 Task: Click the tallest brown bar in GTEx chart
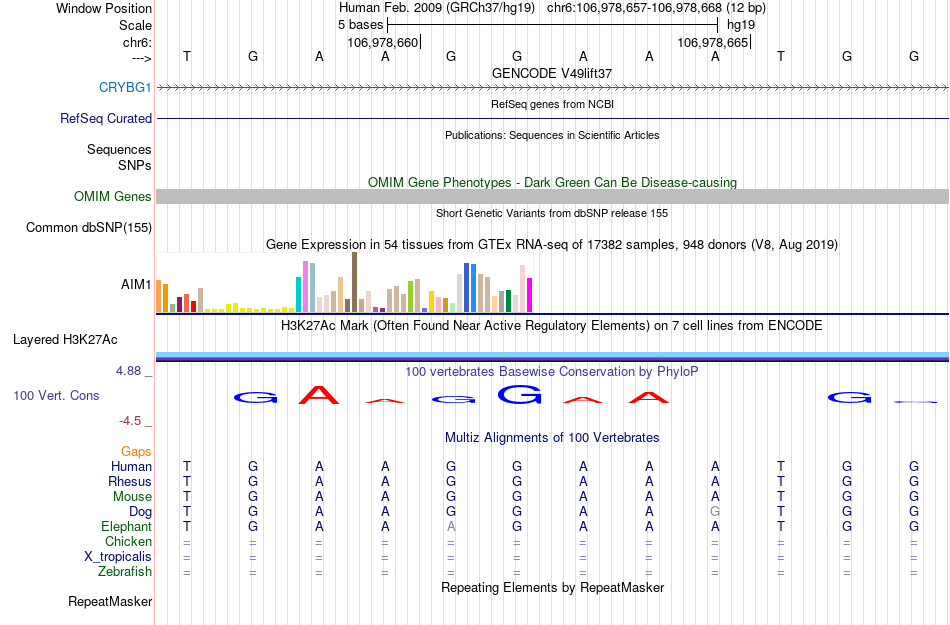point(354,282)
